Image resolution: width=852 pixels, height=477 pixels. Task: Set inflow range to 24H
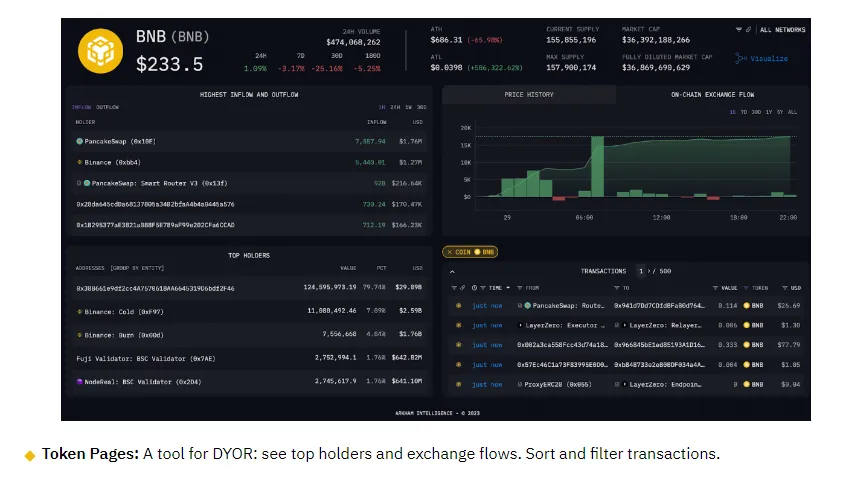click(395, 107)
